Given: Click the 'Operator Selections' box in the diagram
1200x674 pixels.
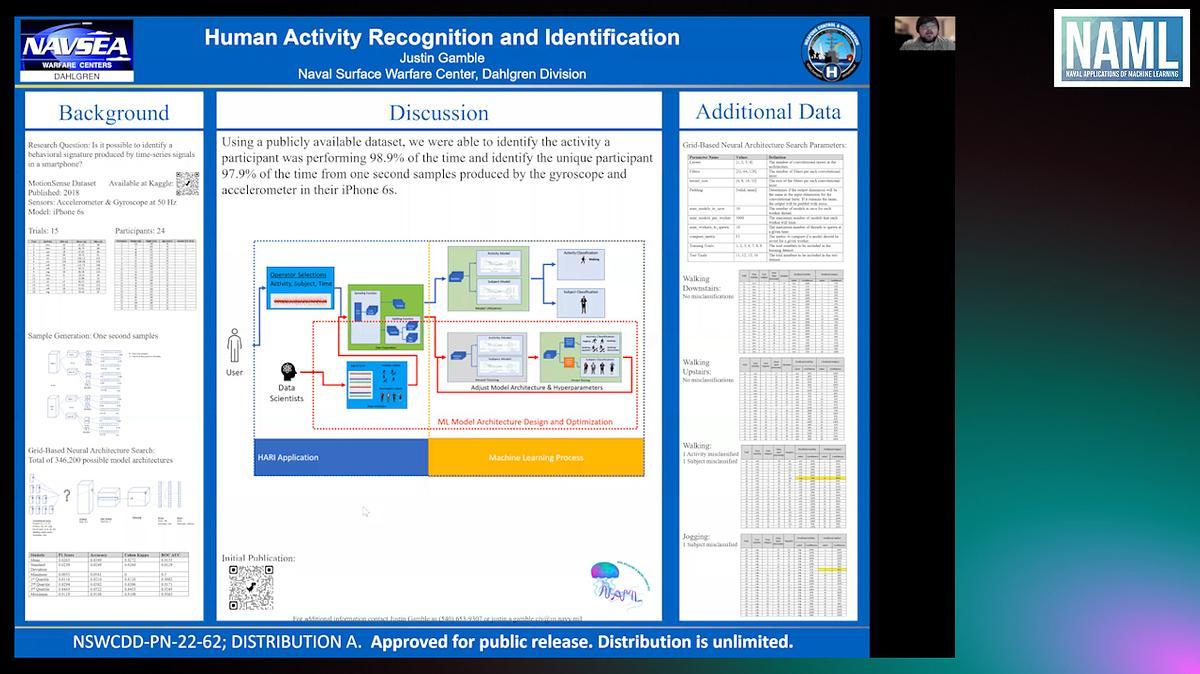Looking at the screenshot, I should point(301,288).
